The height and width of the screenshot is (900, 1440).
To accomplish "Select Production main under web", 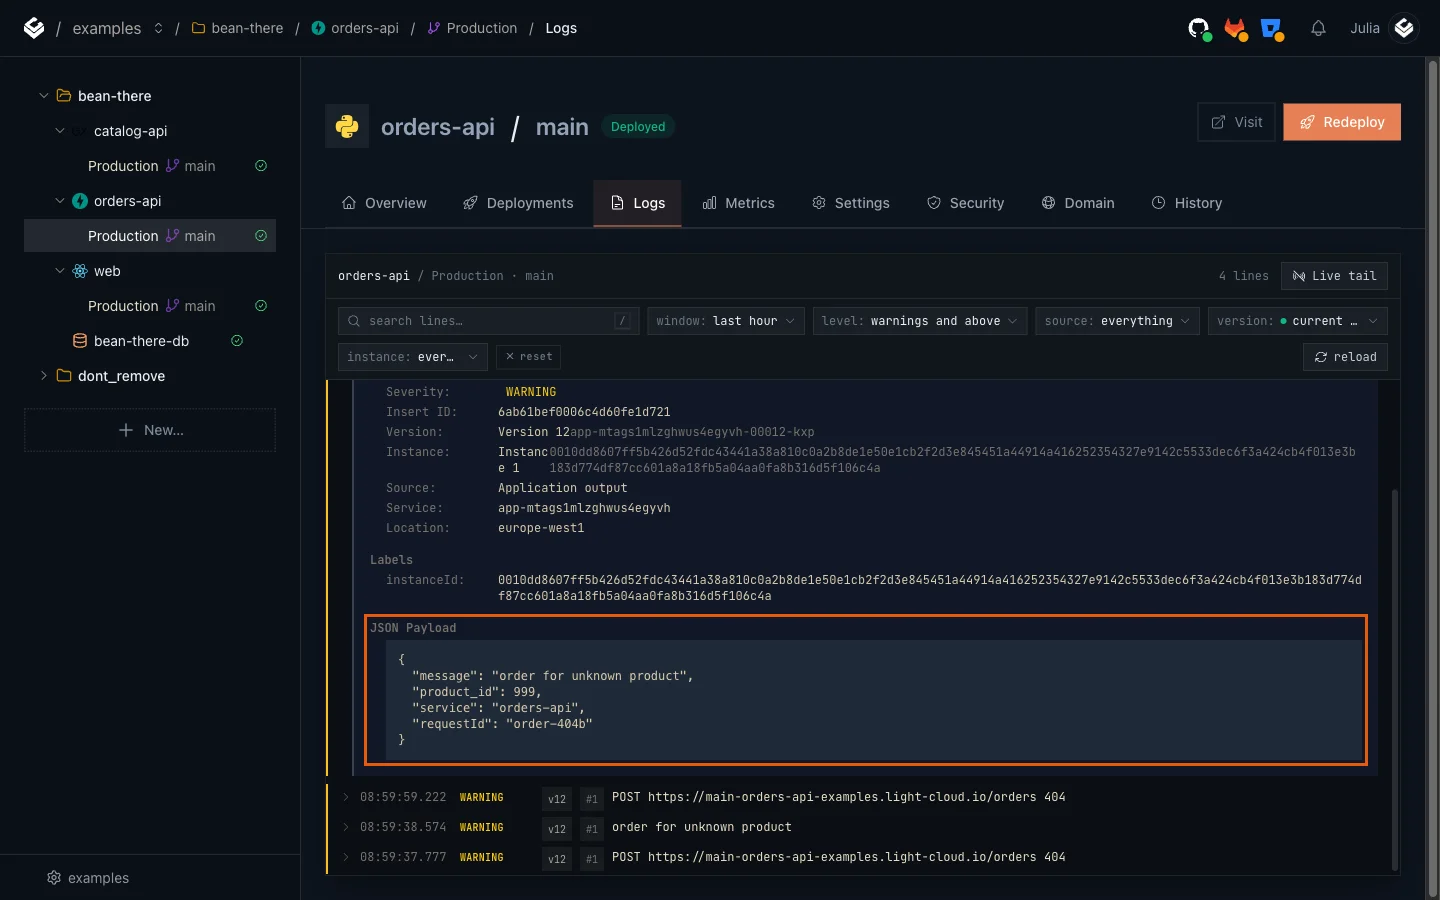I will (x=150, y=306).
